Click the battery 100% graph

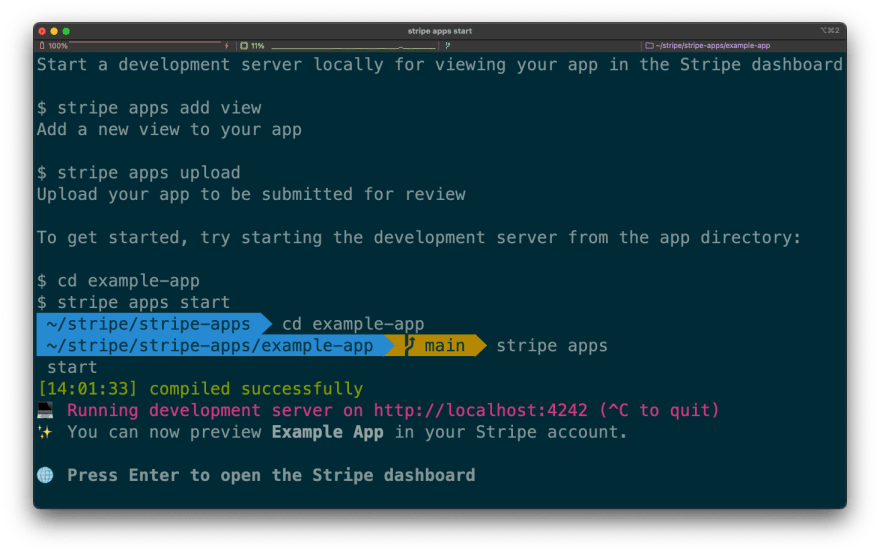coord(146,44)
